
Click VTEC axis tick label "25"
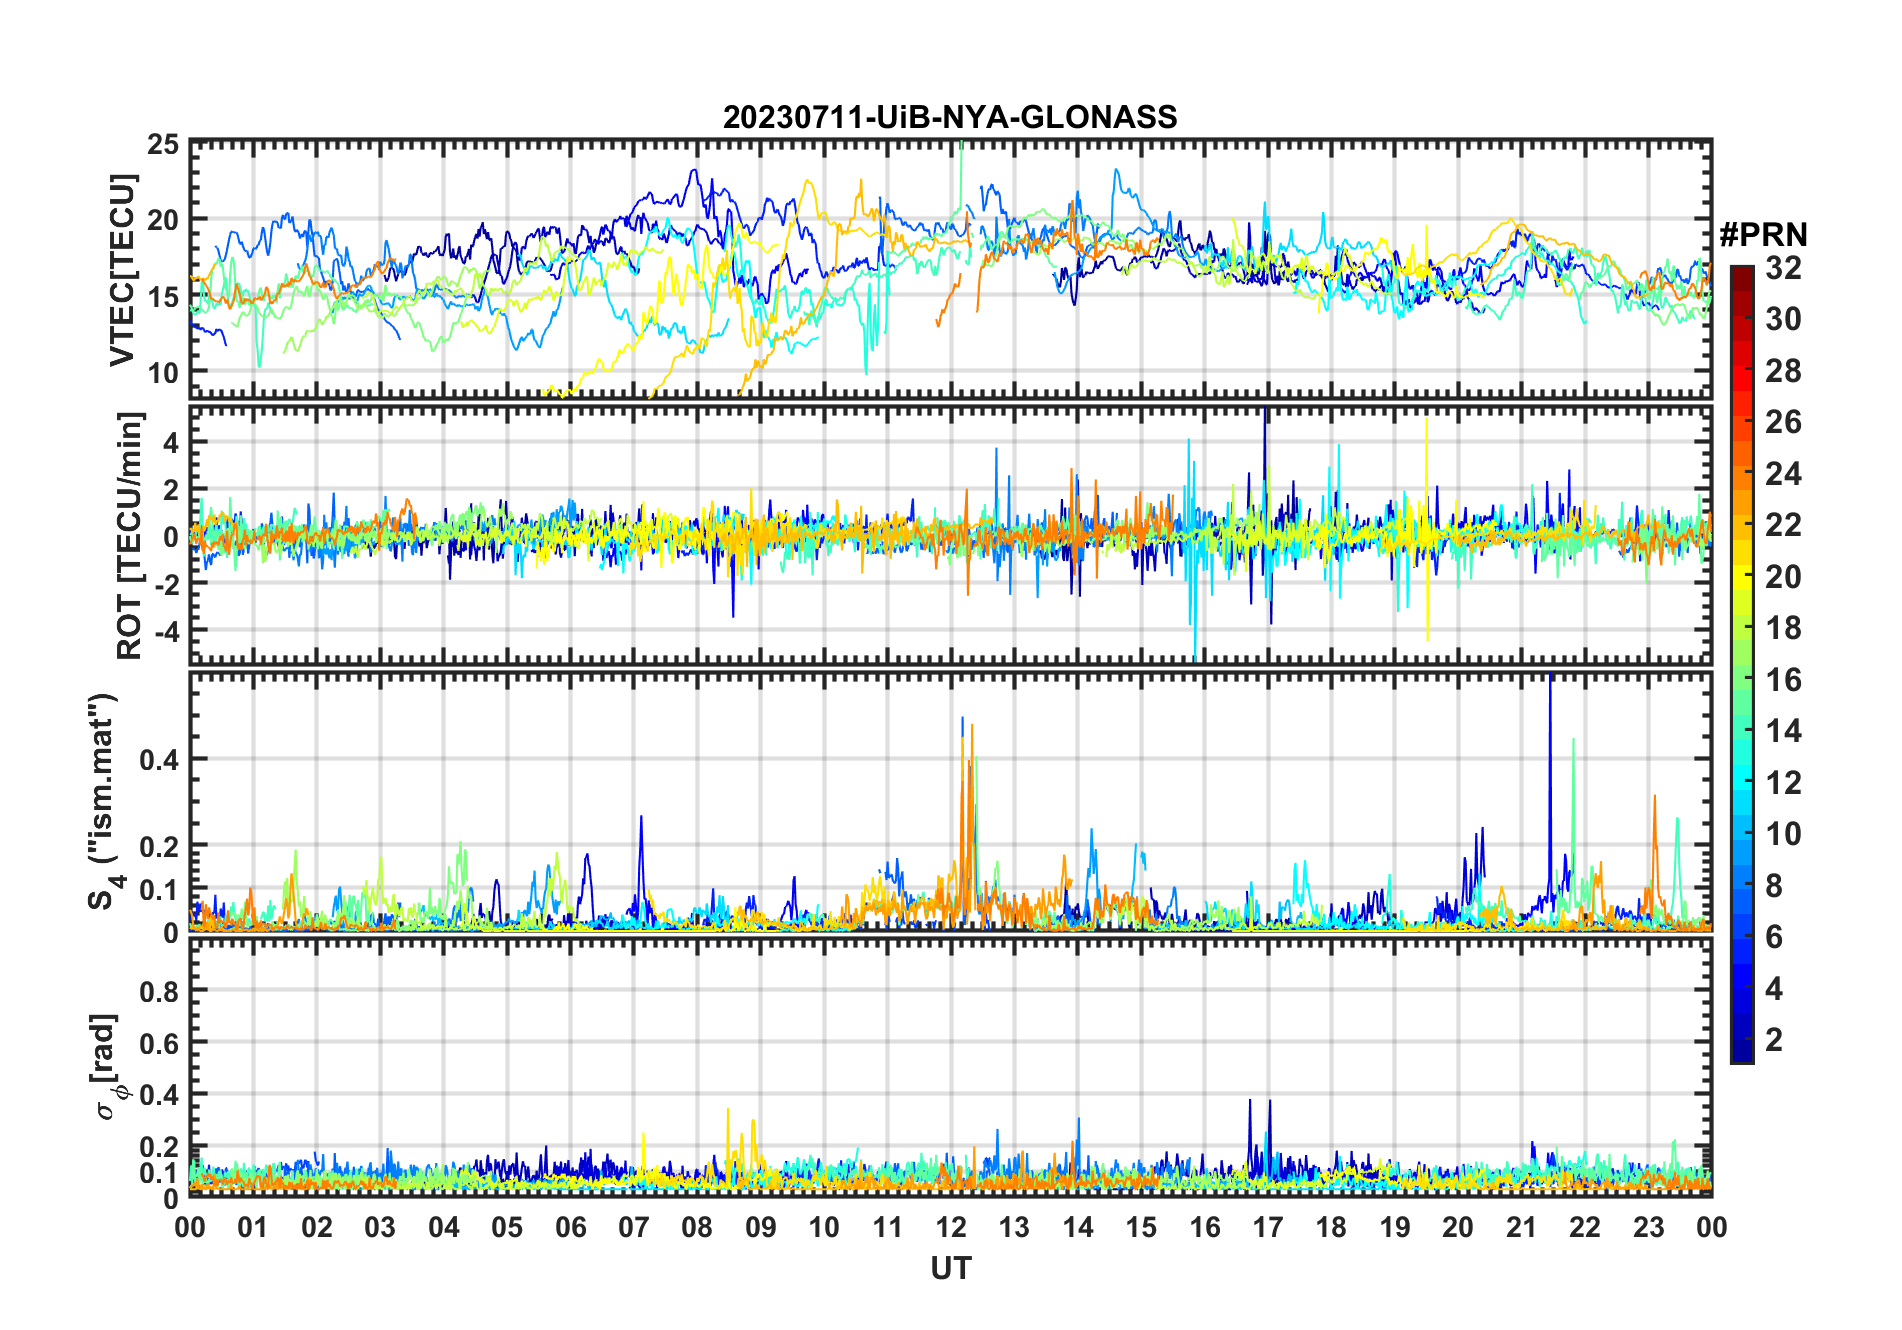[164, 144]
